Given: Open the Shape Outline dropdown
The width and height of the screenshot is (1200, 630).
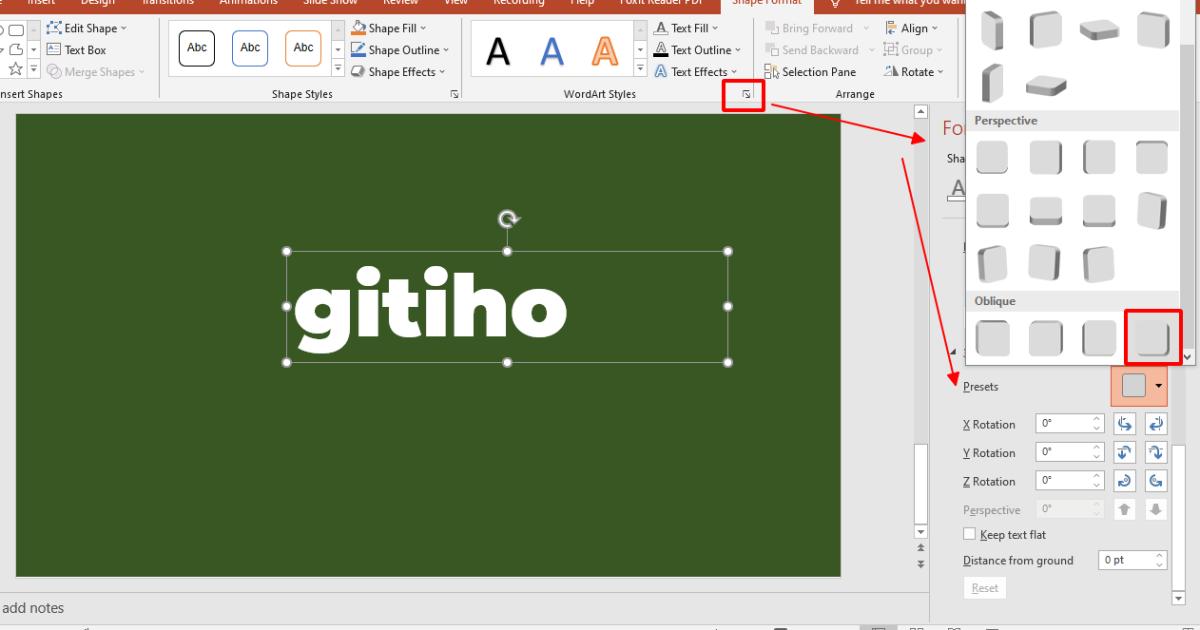Looking at the screenshot, I should (x=400, y=50).
